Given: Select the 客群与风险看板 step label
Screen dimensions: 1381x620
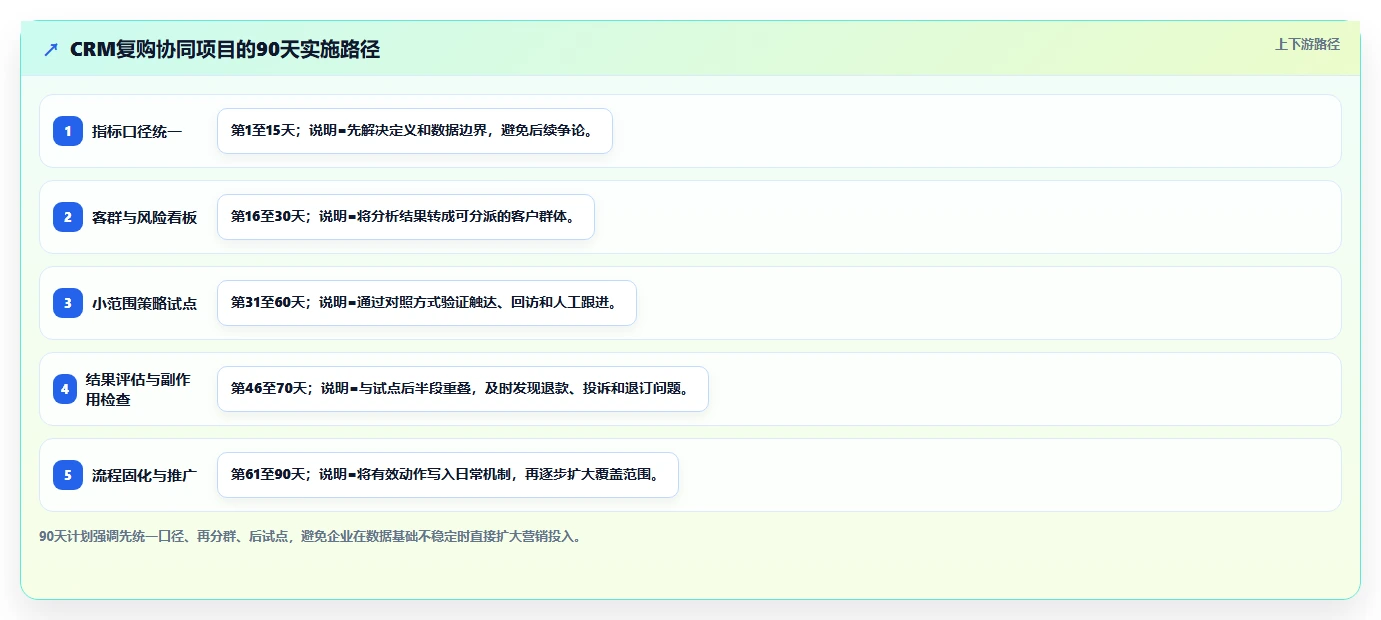Looking at the screenshot, I should (144, 218).
